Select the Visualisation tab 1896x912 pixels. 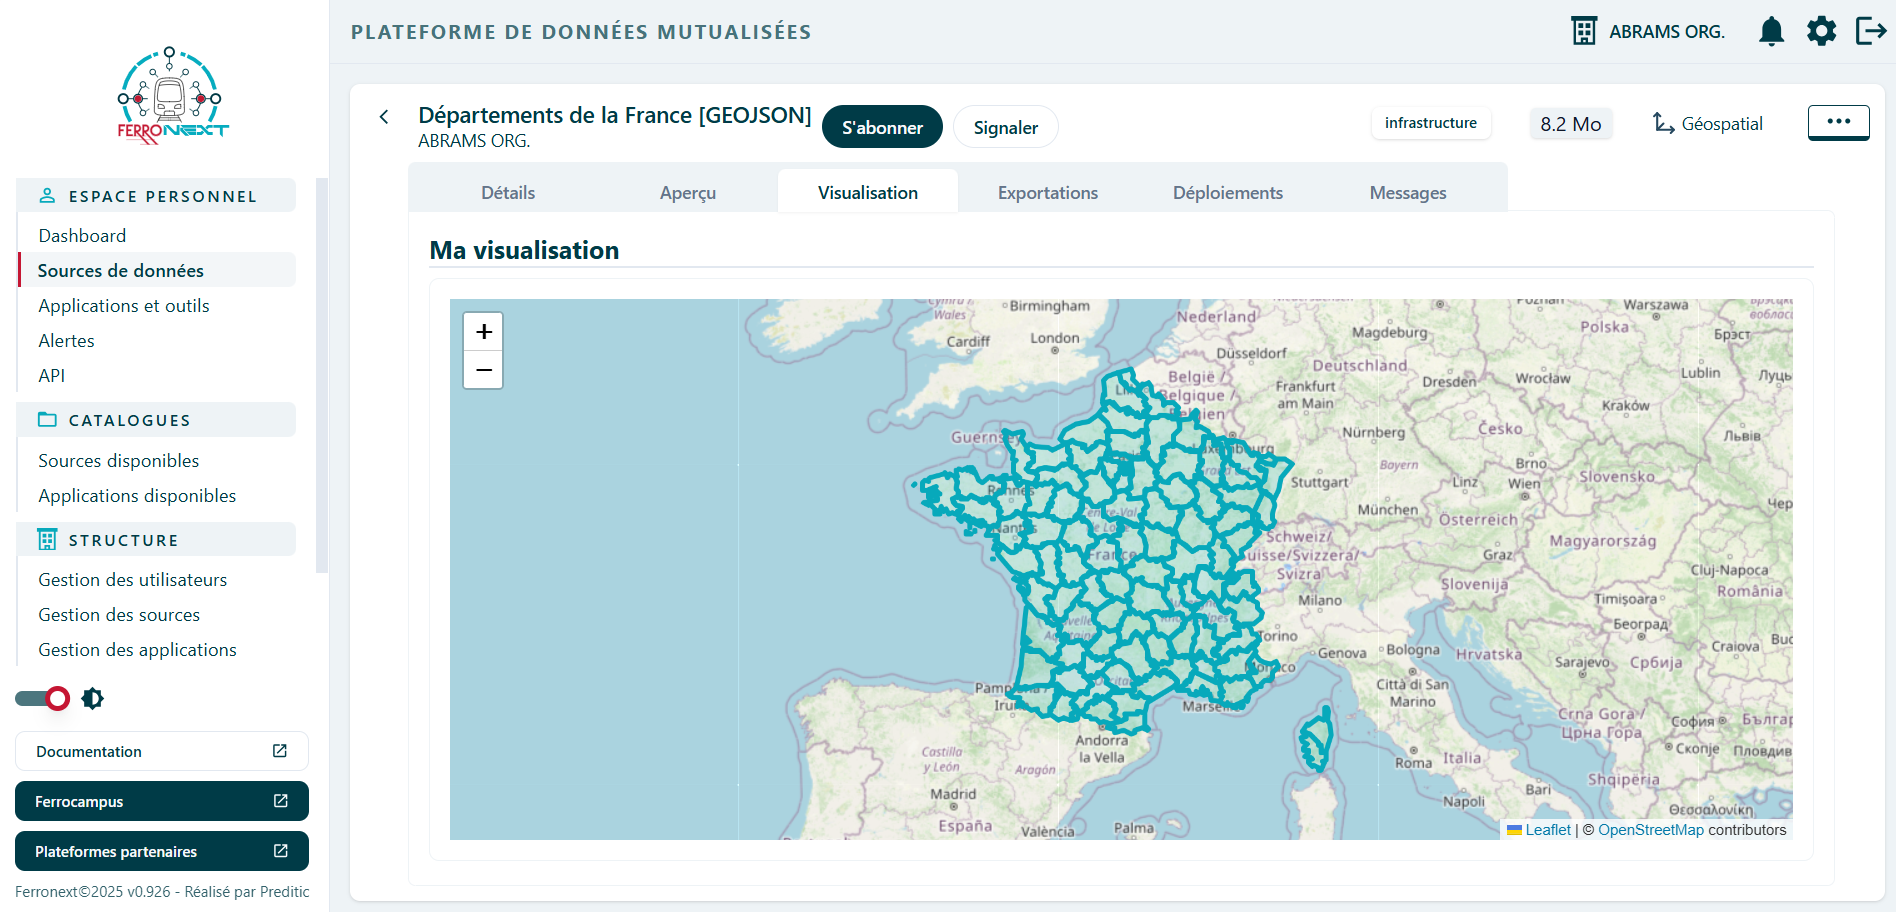click(x=868, y=192)
